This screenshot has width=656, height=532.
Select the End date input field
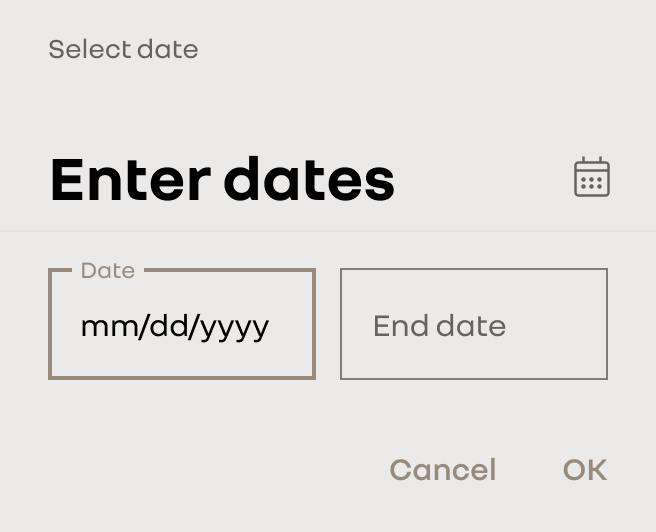tap(474, 324)
